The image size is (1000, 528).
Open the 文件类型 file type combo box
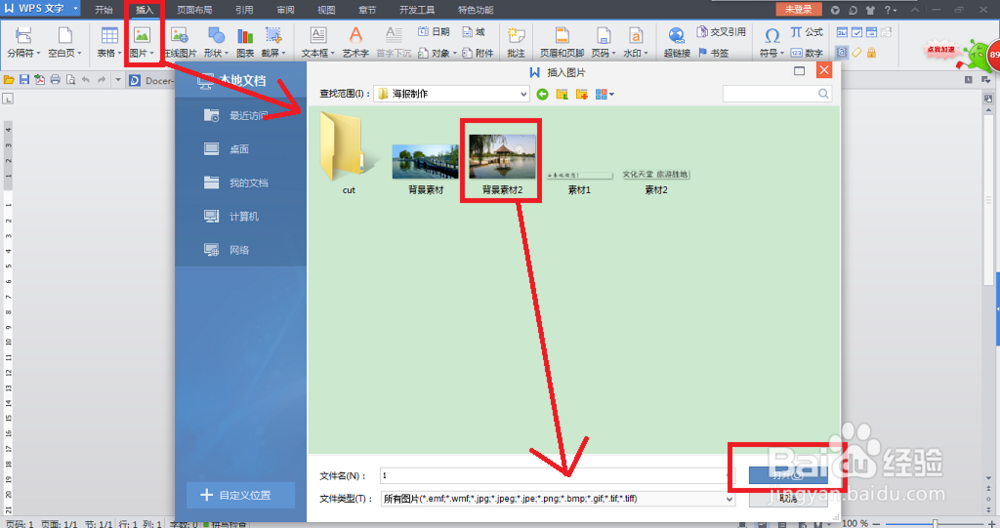click(558, 499)
